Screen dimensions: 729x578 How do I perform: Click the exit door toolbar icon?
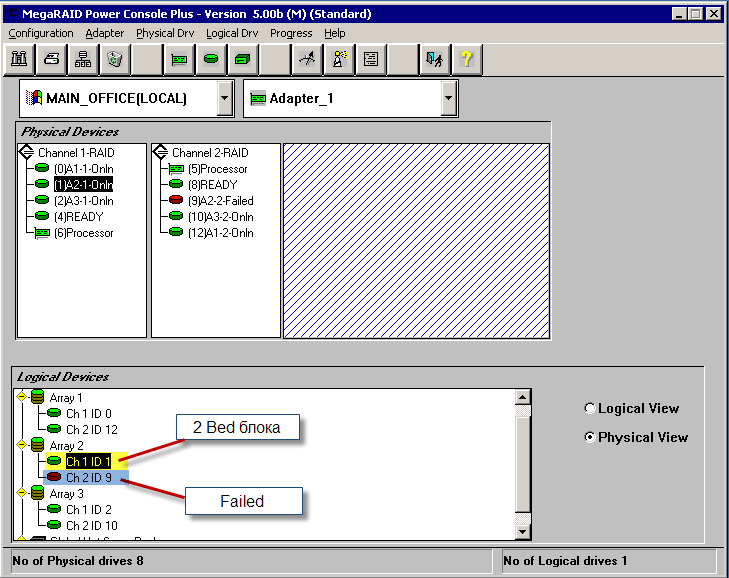tap(434, 60)
